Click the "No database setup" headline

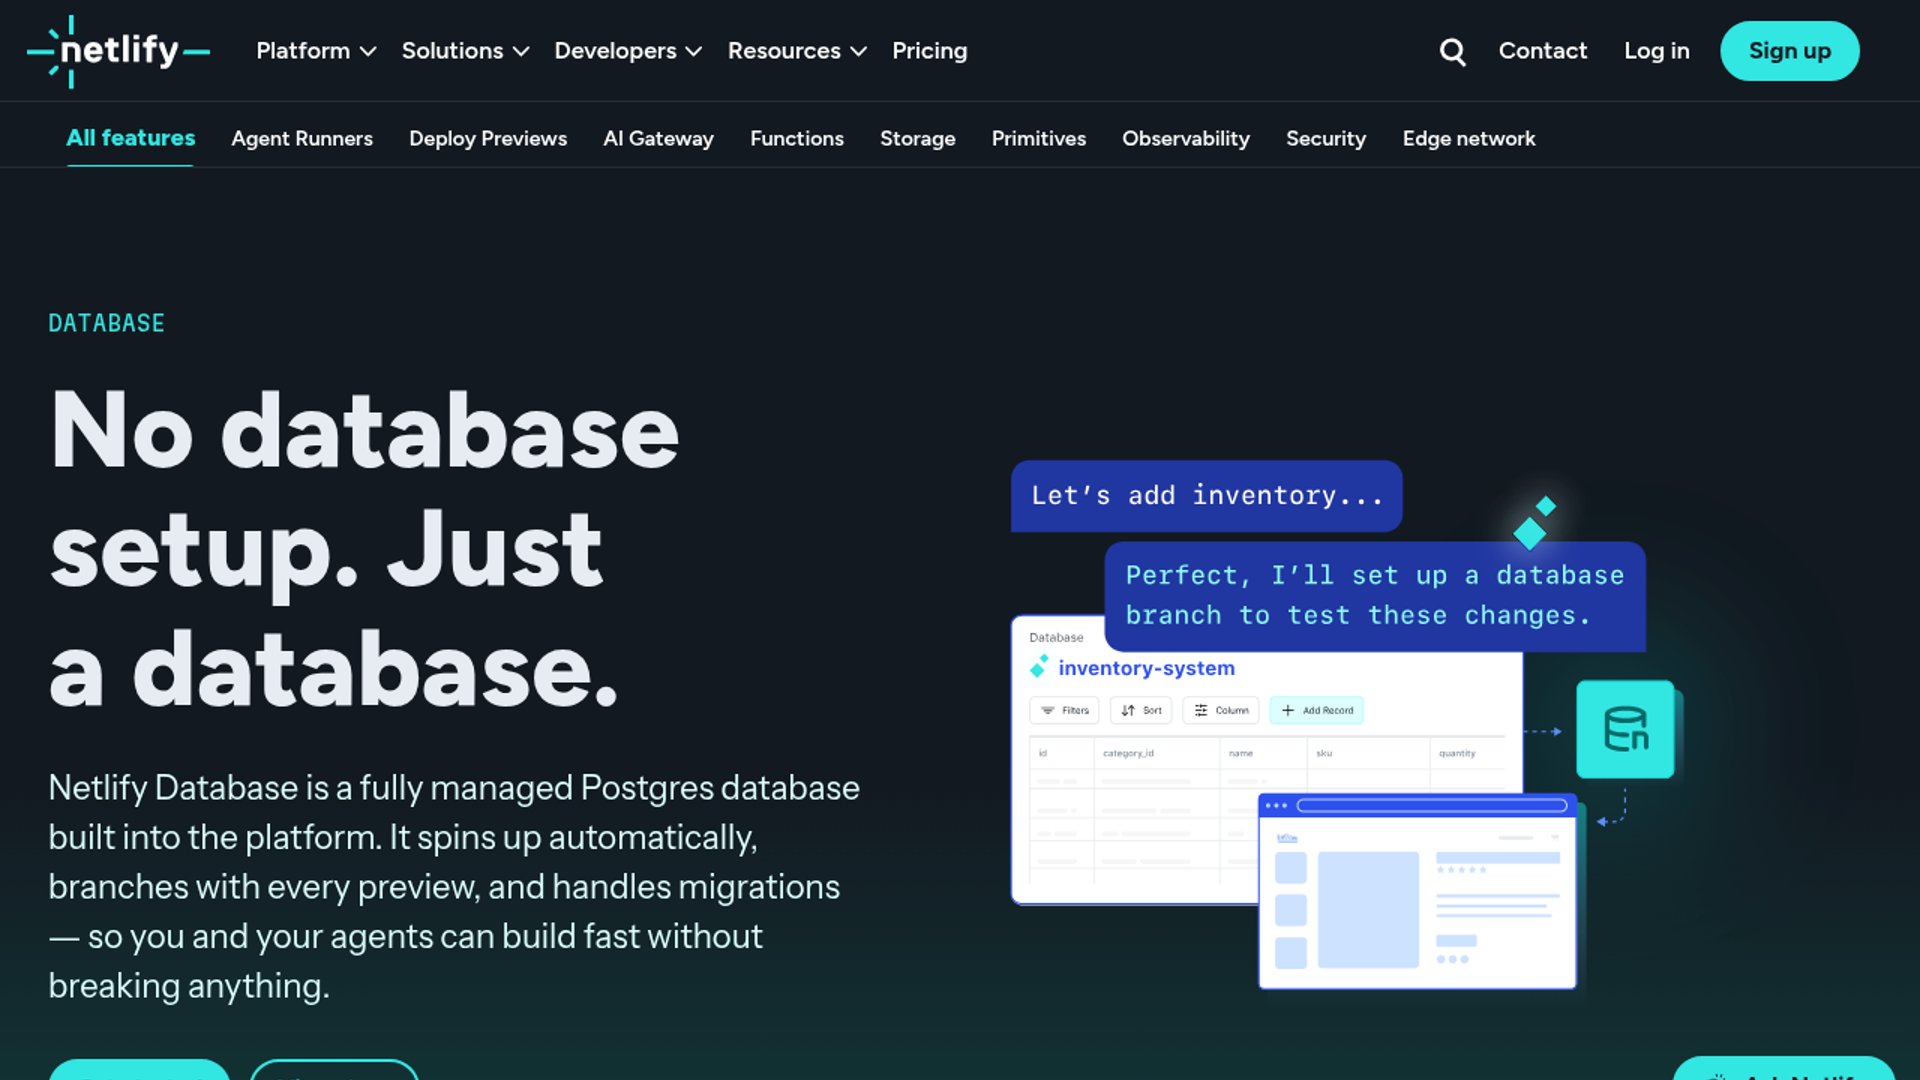tap(365, 549)
